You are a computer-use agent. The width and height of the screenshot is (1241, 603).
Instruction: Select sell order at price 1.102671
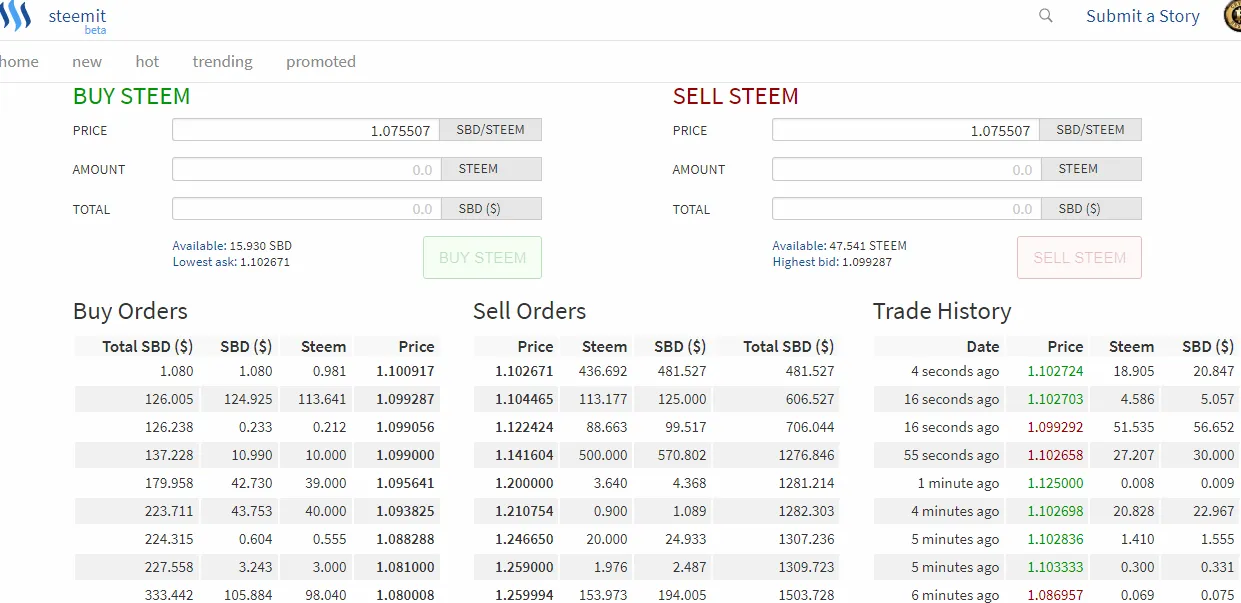coord(657,371)
